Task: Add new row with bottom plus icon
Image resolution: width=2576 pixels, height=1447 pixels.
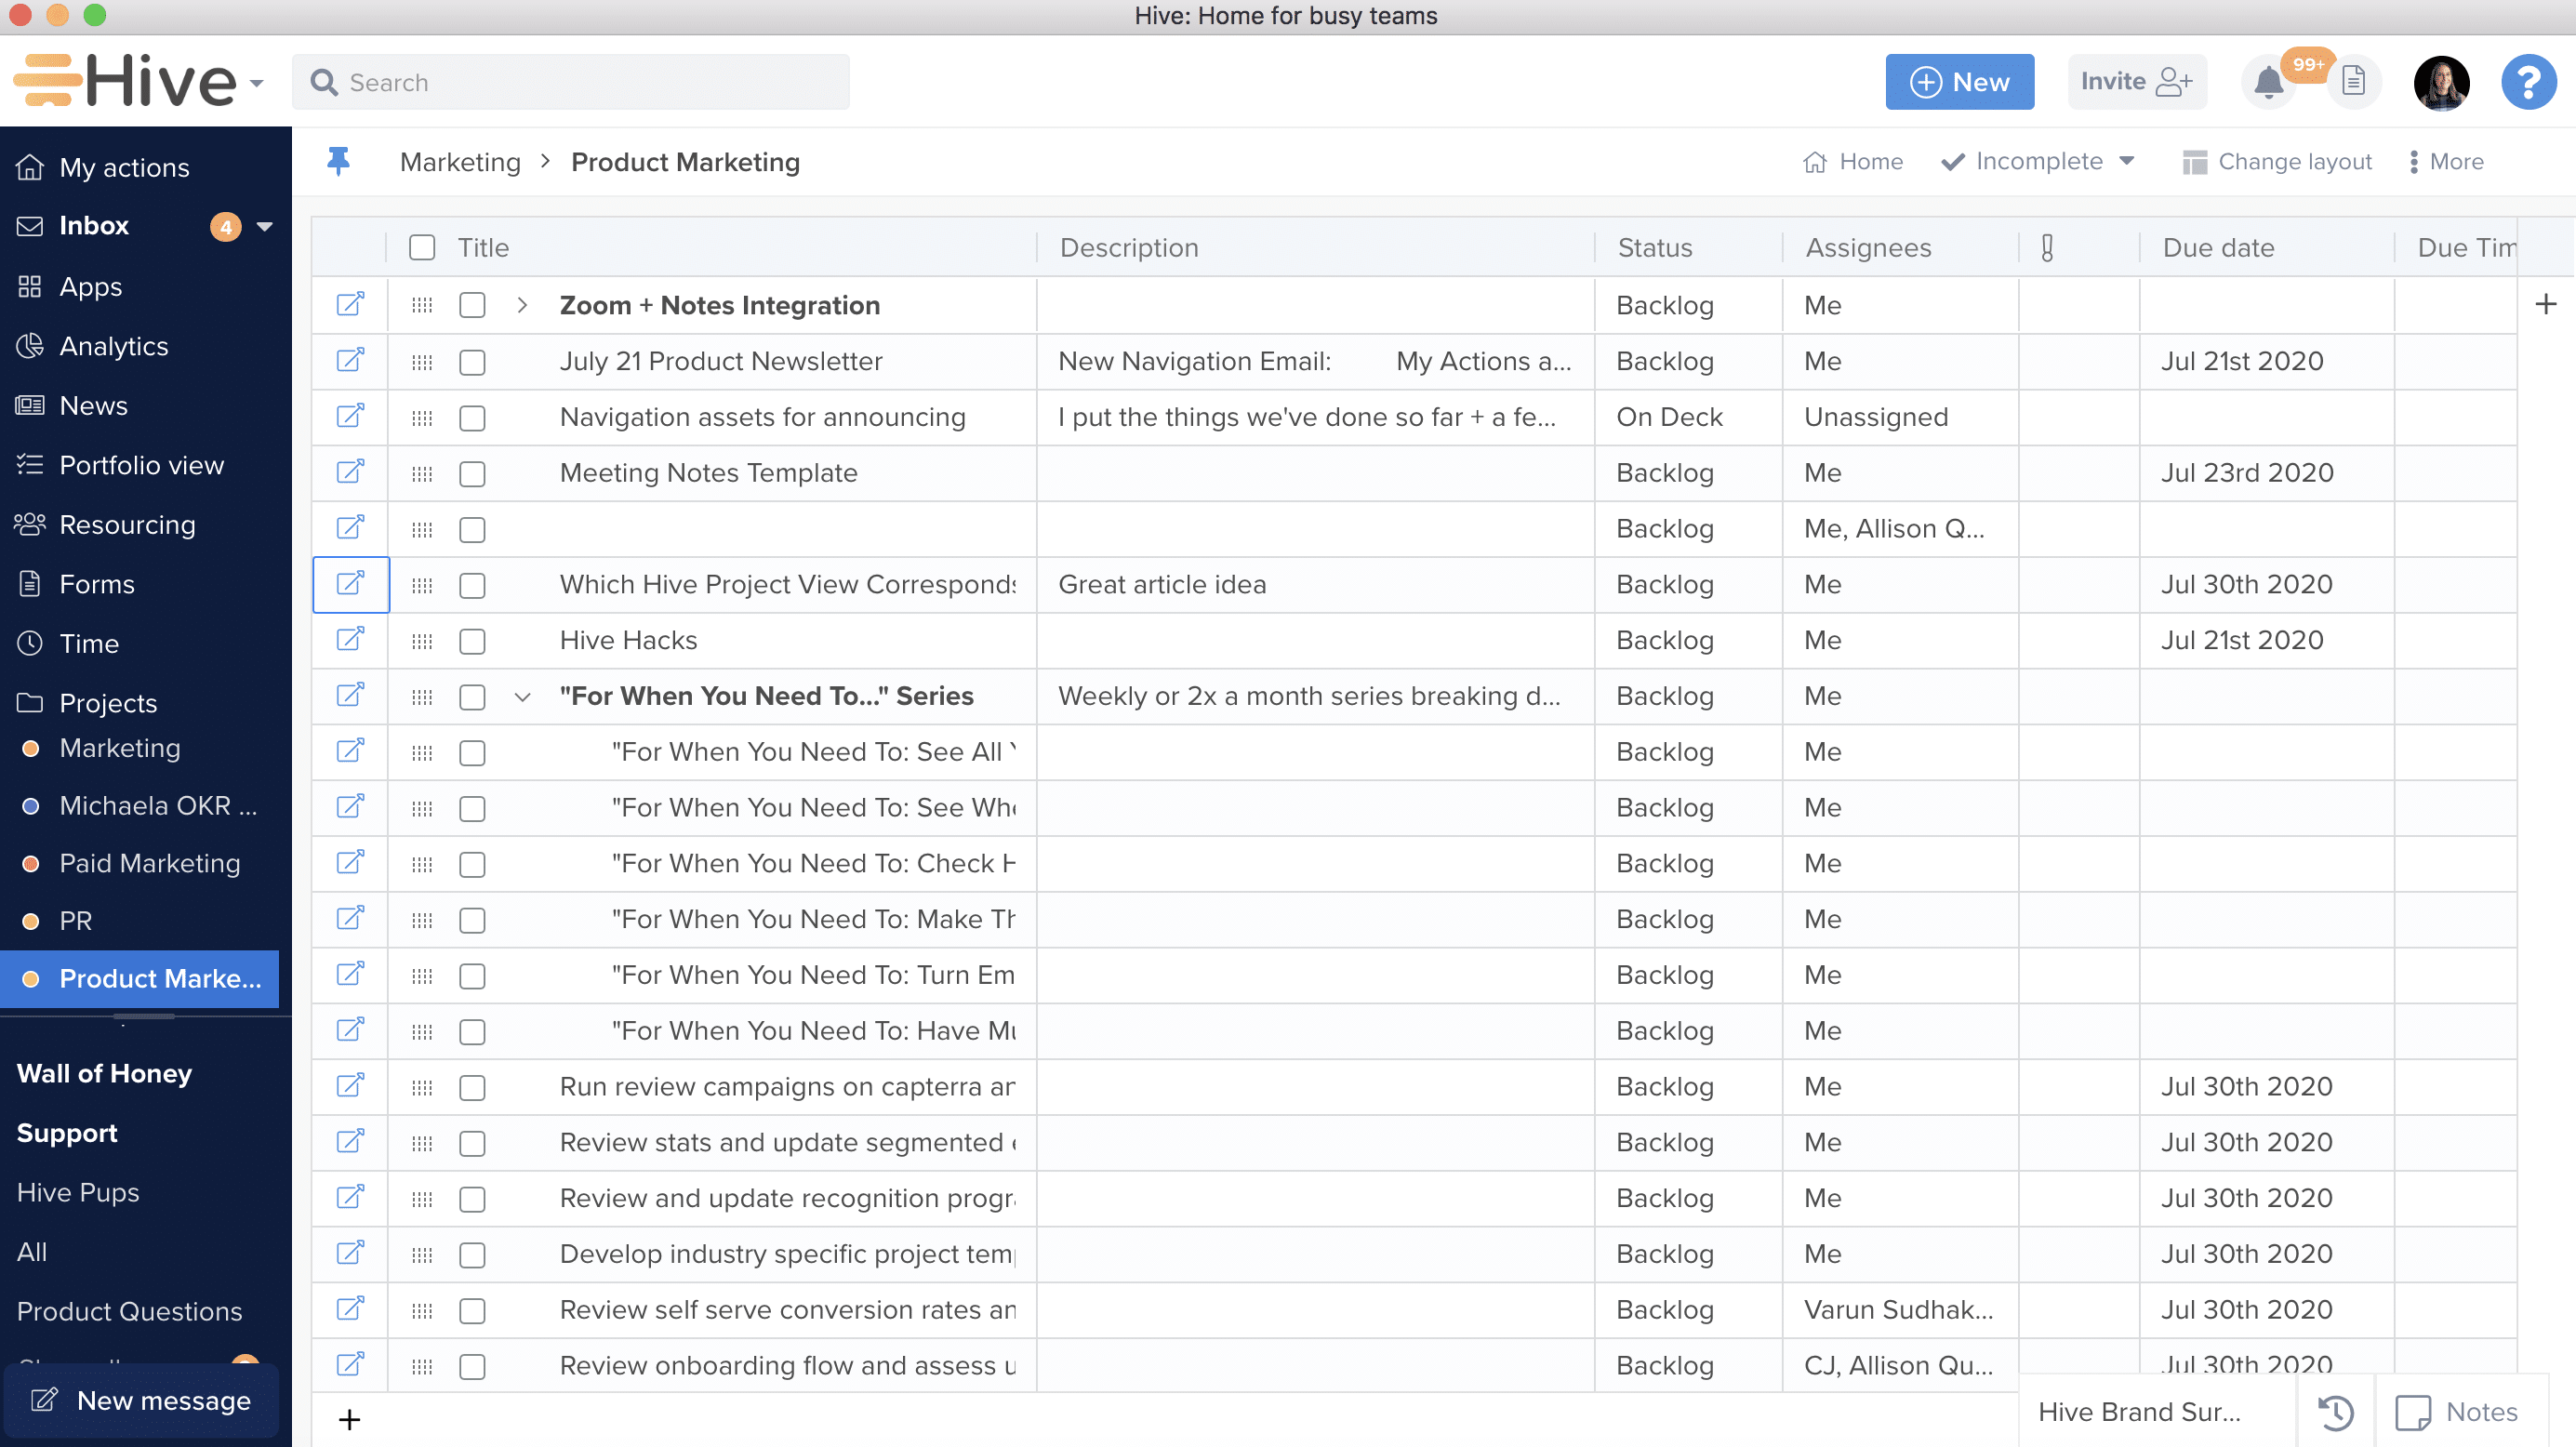Action: (349, 1419)
